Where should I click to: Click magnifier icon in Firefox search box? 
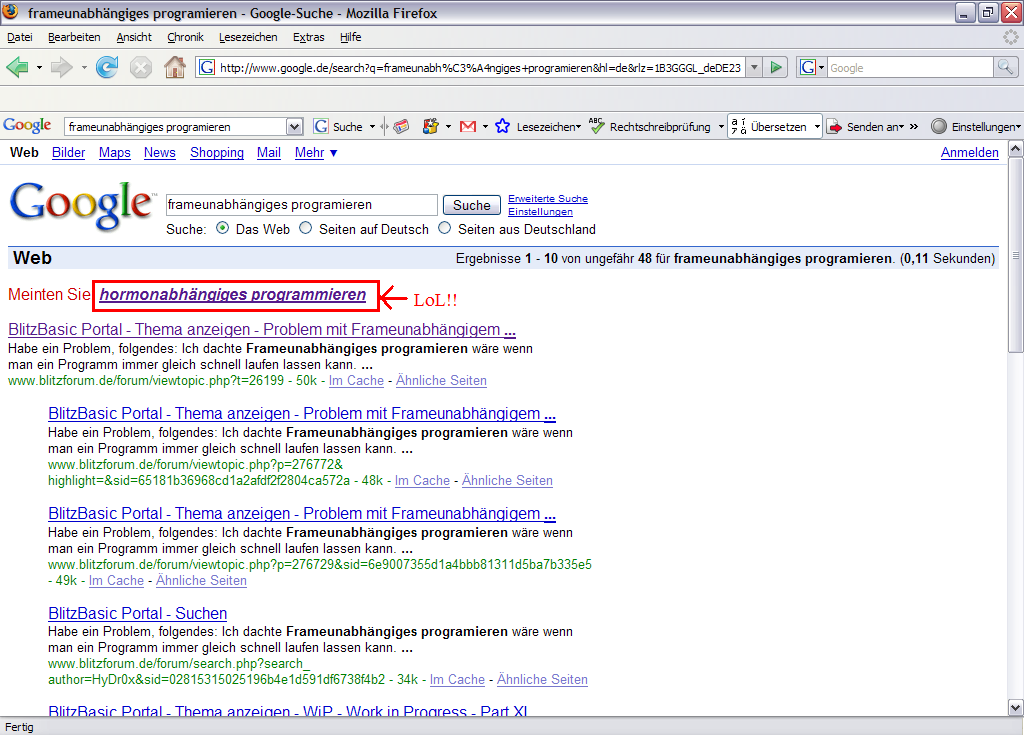pos(1005,67)
